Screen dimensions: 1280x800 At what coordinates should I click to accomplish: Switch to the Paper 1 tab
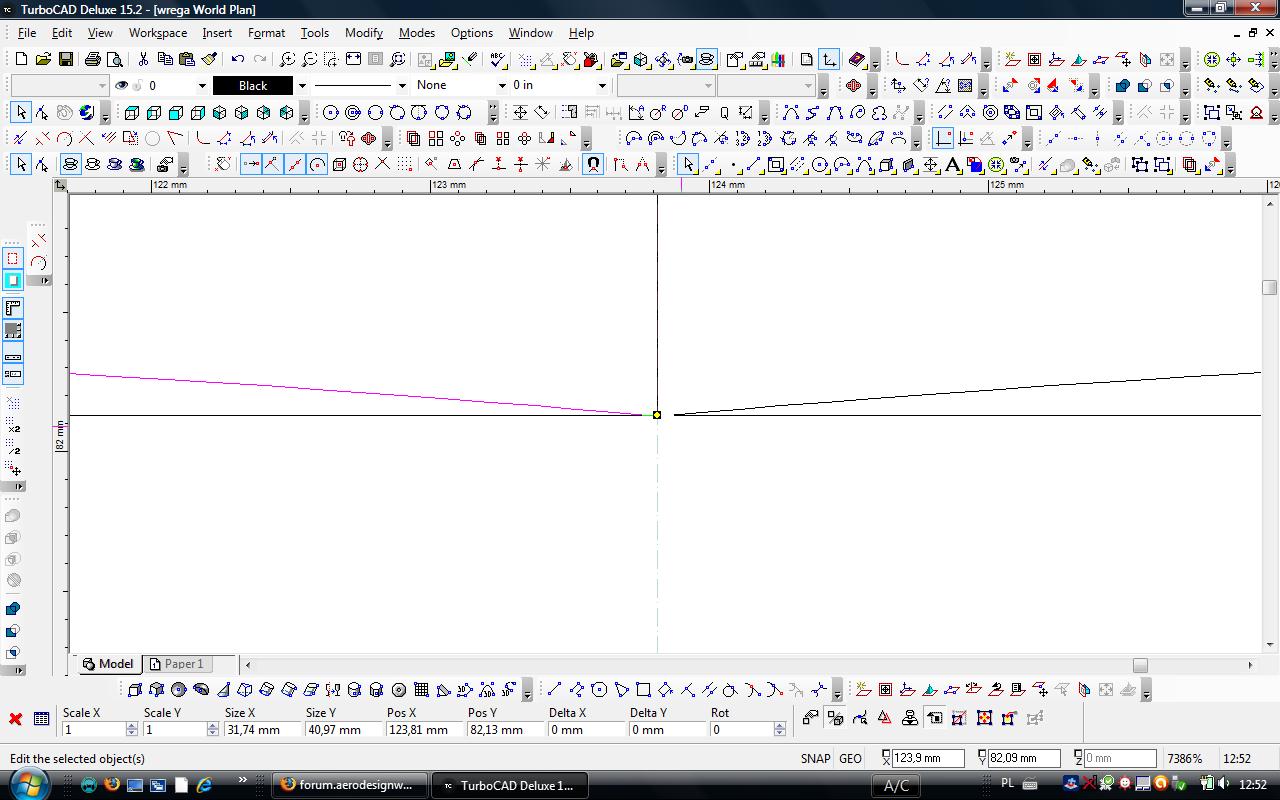[x=178, y=664]
